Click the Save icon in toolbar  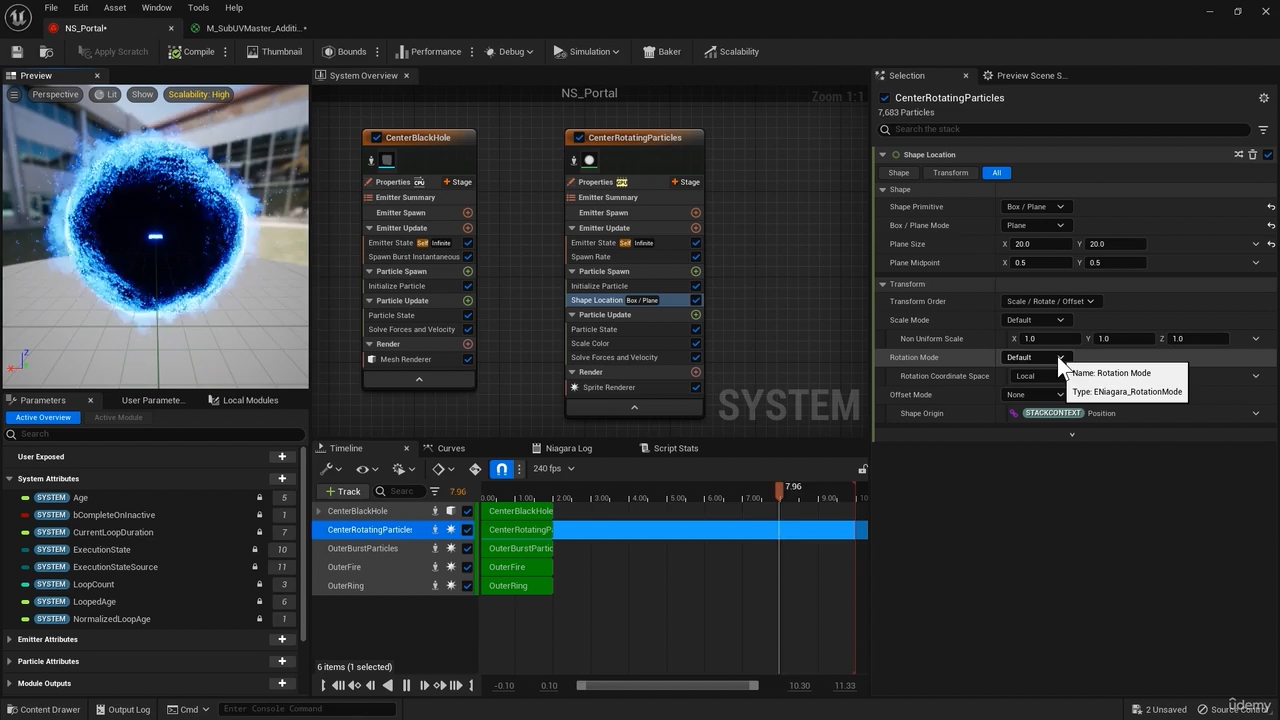[17, 52]
